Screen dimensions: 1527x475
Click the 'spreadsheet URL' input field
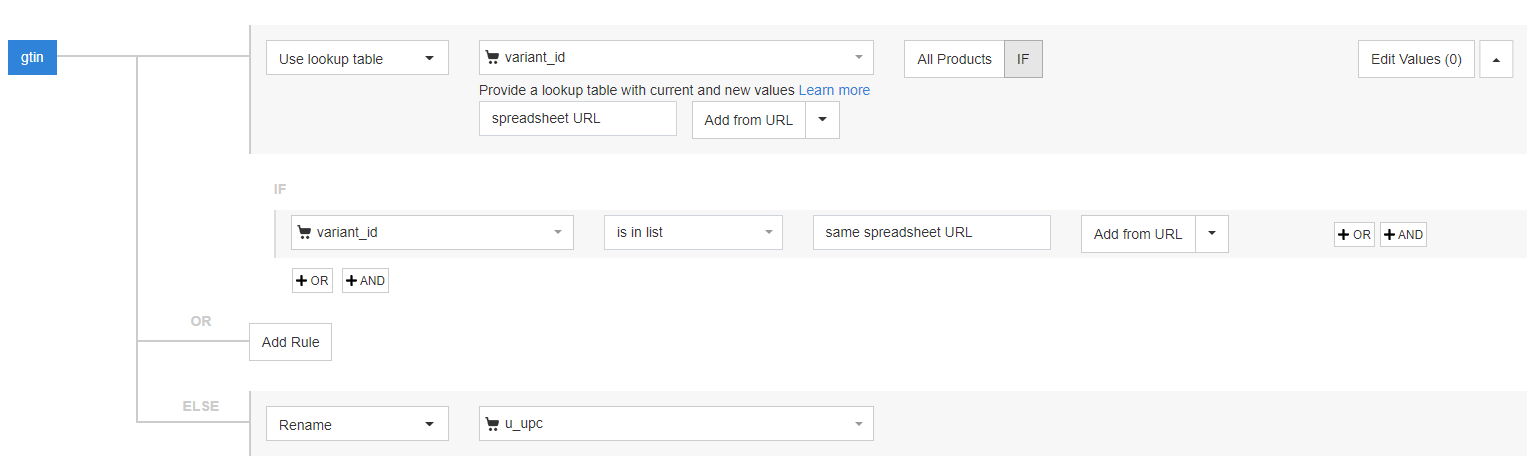click(x=577, y=119)
